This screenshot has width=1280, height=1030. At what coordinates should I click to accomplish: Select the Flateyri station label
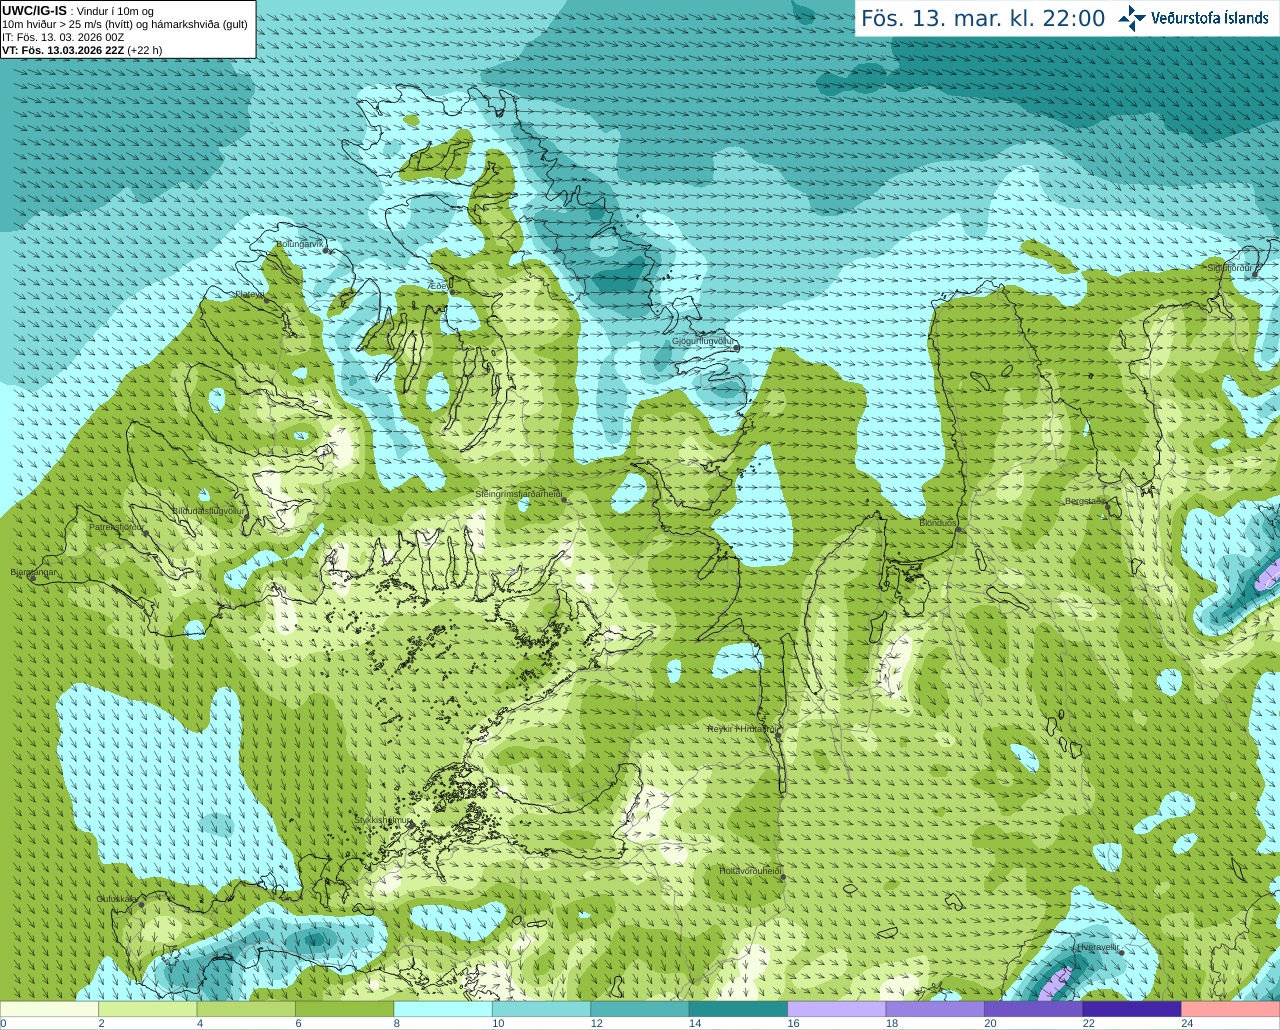pyautogui.click(x=249, y=294)
